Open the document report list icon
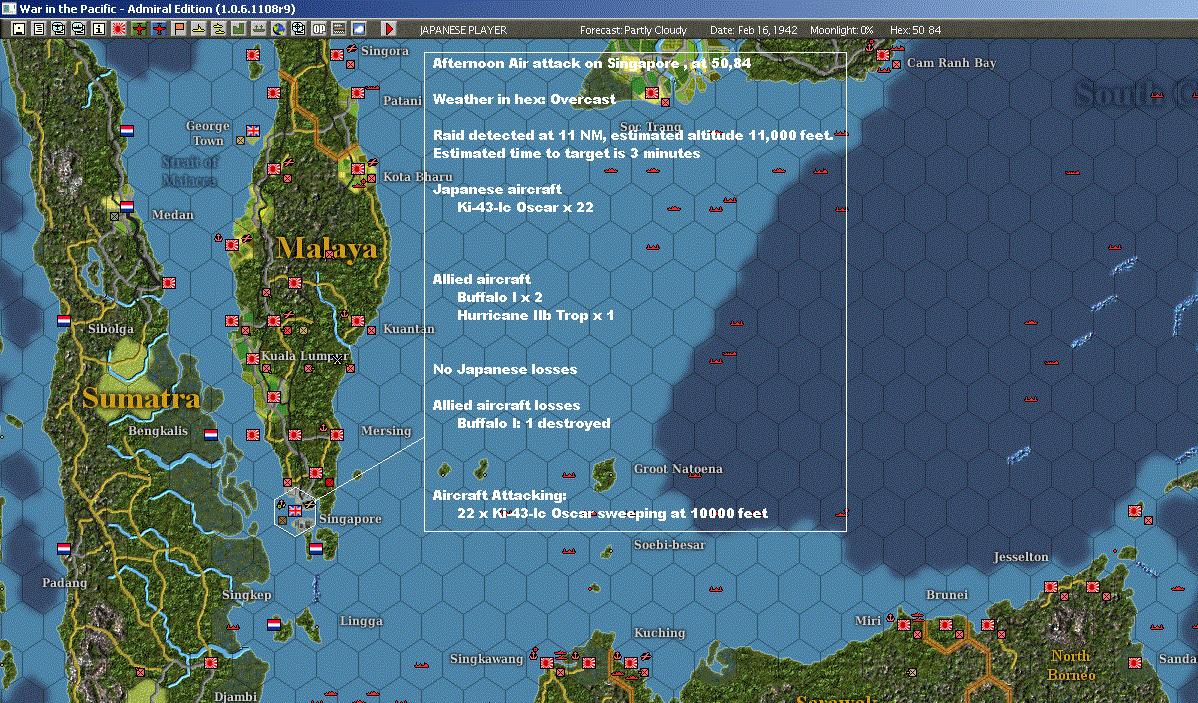This screenshot has width=1198, height=703. tap(39, 29)
